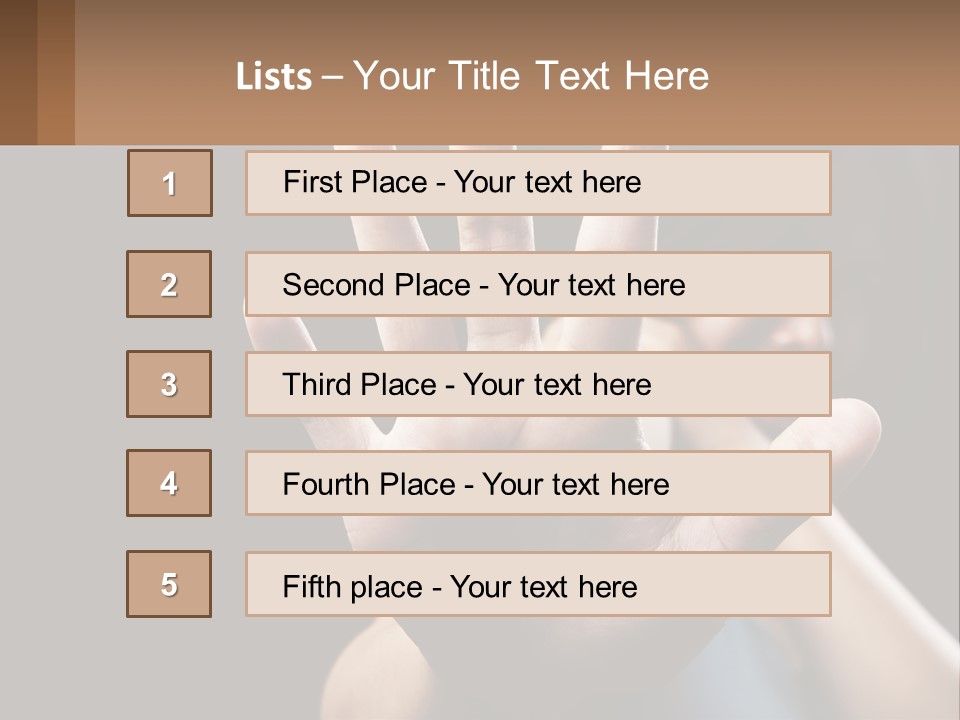The image size is (960, 720).
Task: Click the bold word Lists in title
Action: pos(274,77)
